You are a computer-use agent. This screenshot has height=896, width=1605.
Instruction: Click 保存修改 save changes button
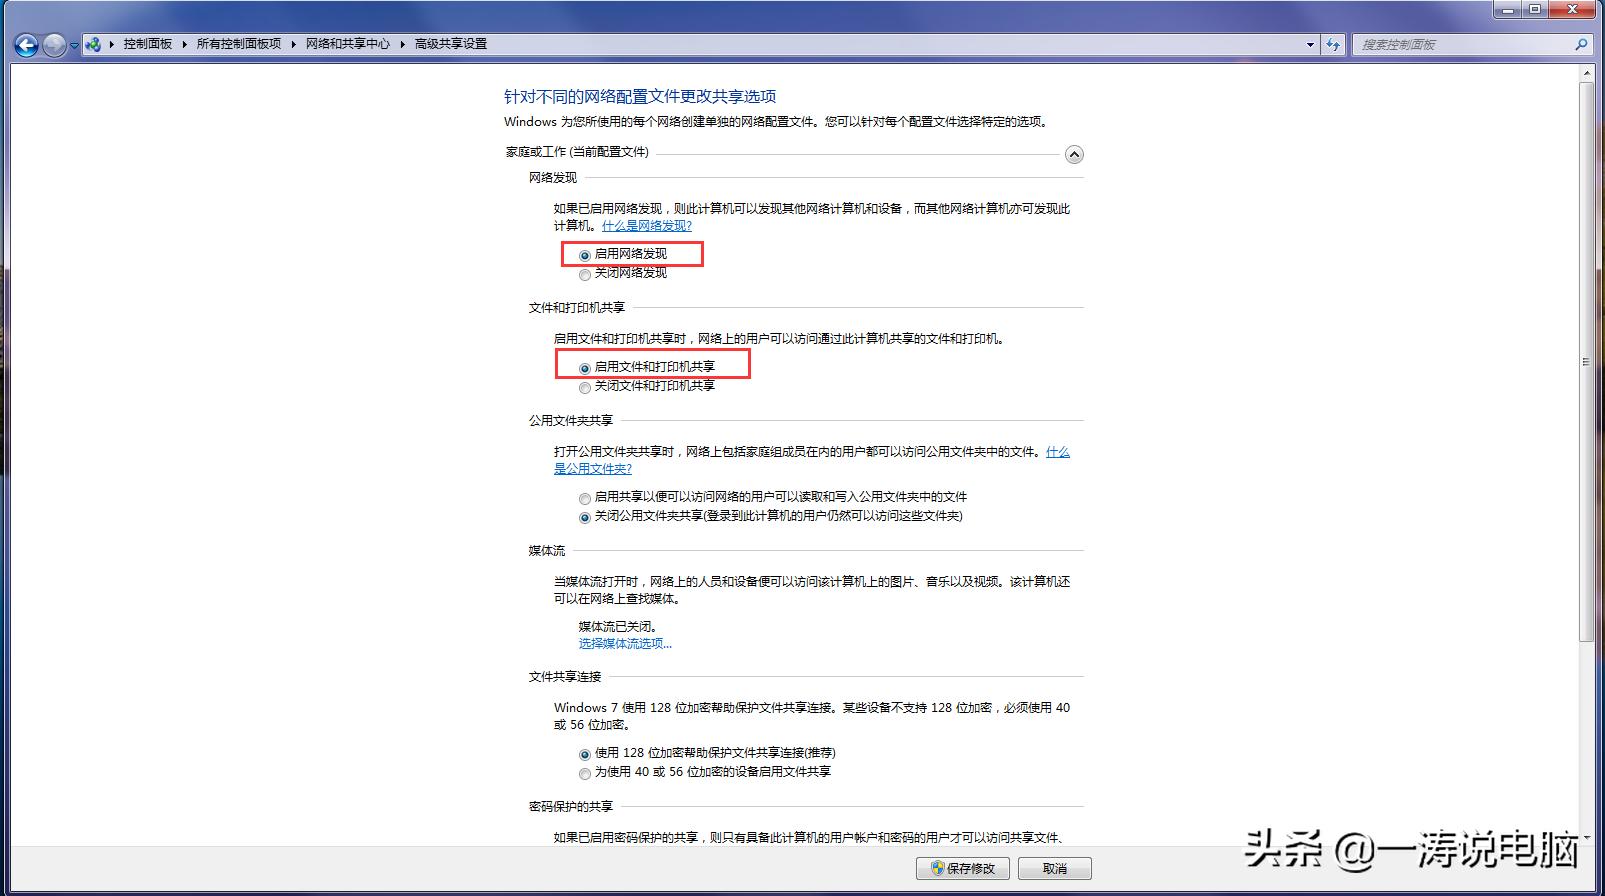click(x=962, y=868)
